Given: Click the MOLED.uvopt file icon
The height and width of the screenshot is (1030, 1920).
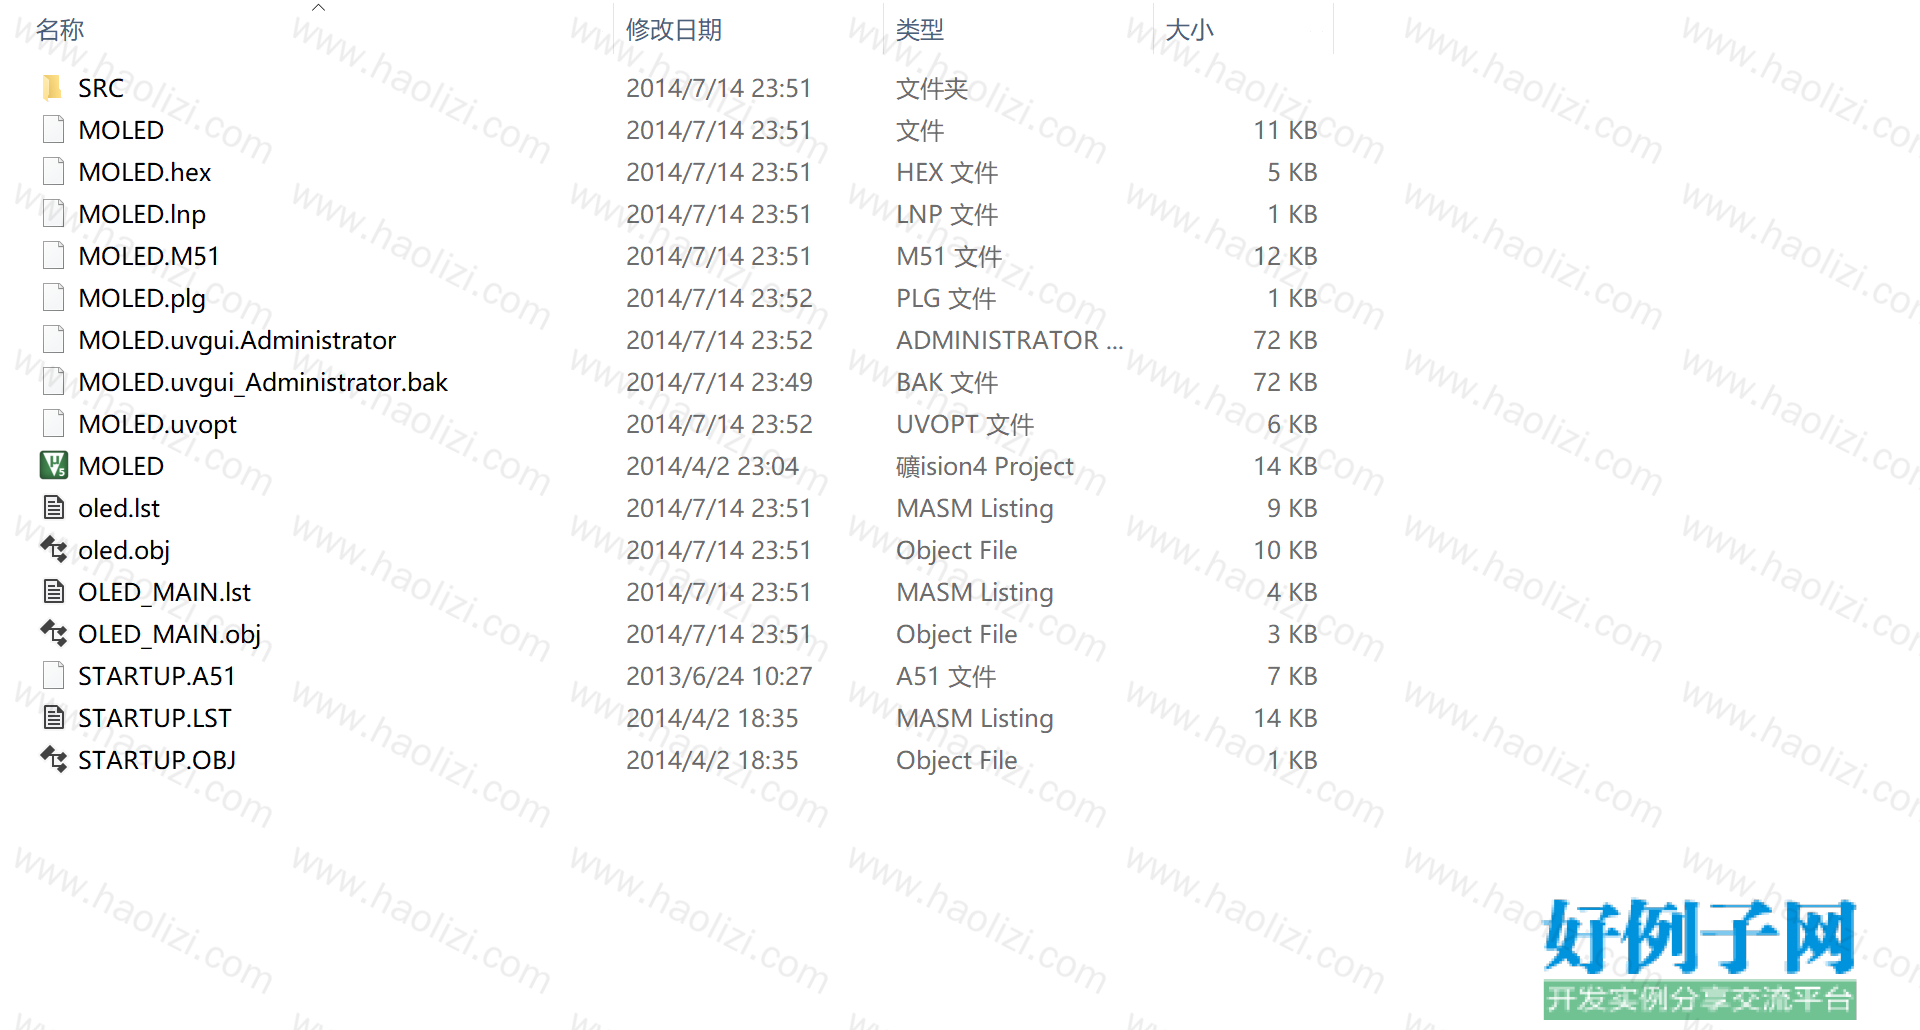Looking at the screenshot, I should [54, 424].
